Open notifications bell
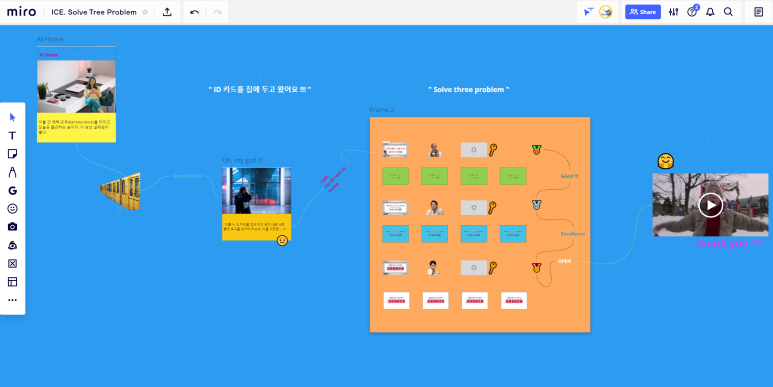Viewport: 773px width, 387px height. point(710,12)
